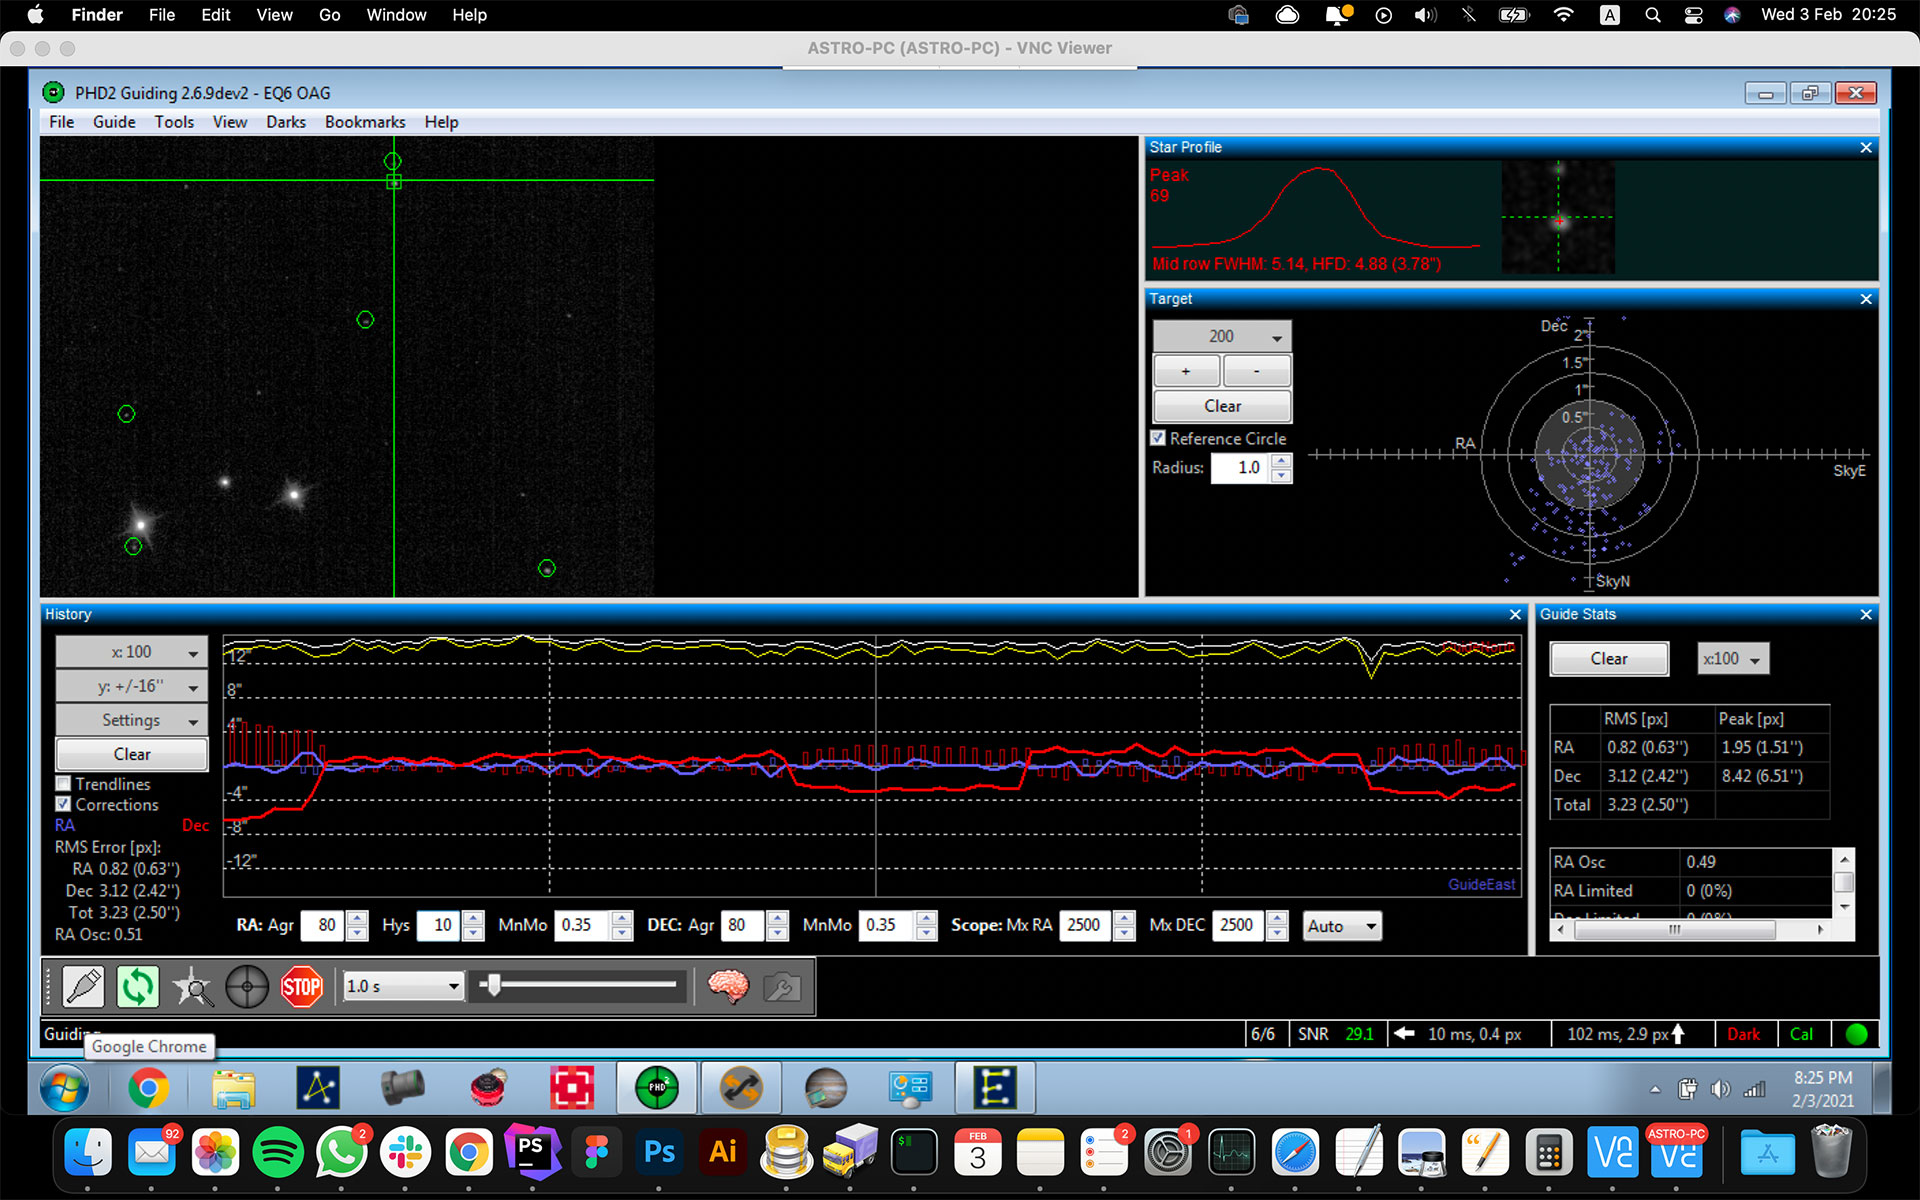Viewport: 1920px width, 1200px height.
Task: Click the red STOP guiding icon
Action: [301, 987]
